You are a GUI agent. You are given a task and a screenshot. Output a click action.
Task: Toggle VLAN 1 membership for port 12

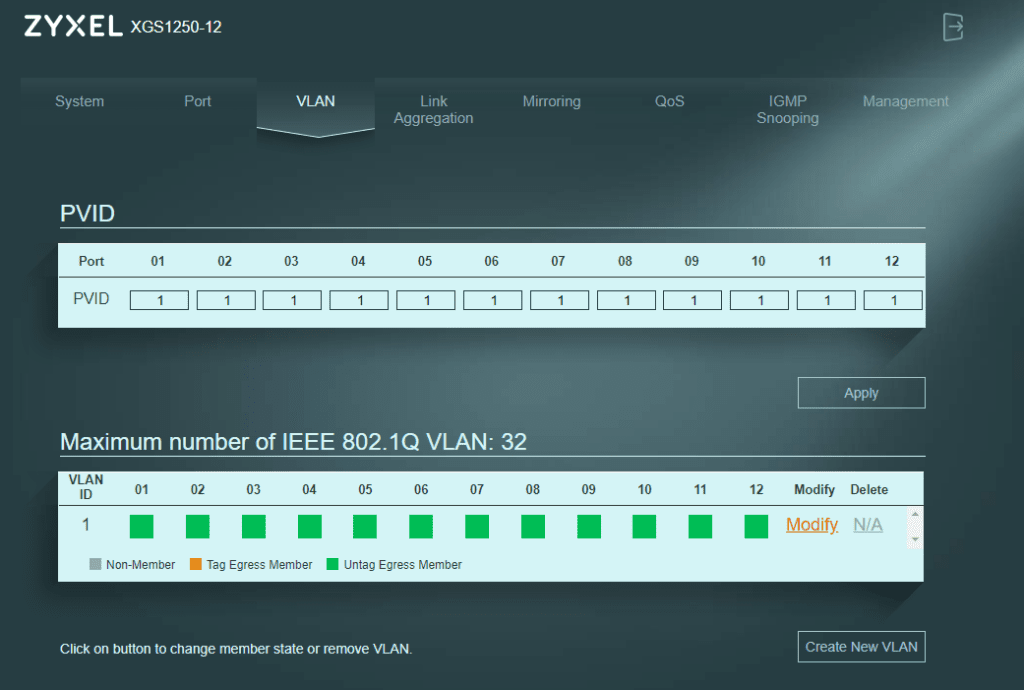coord(756,526)
